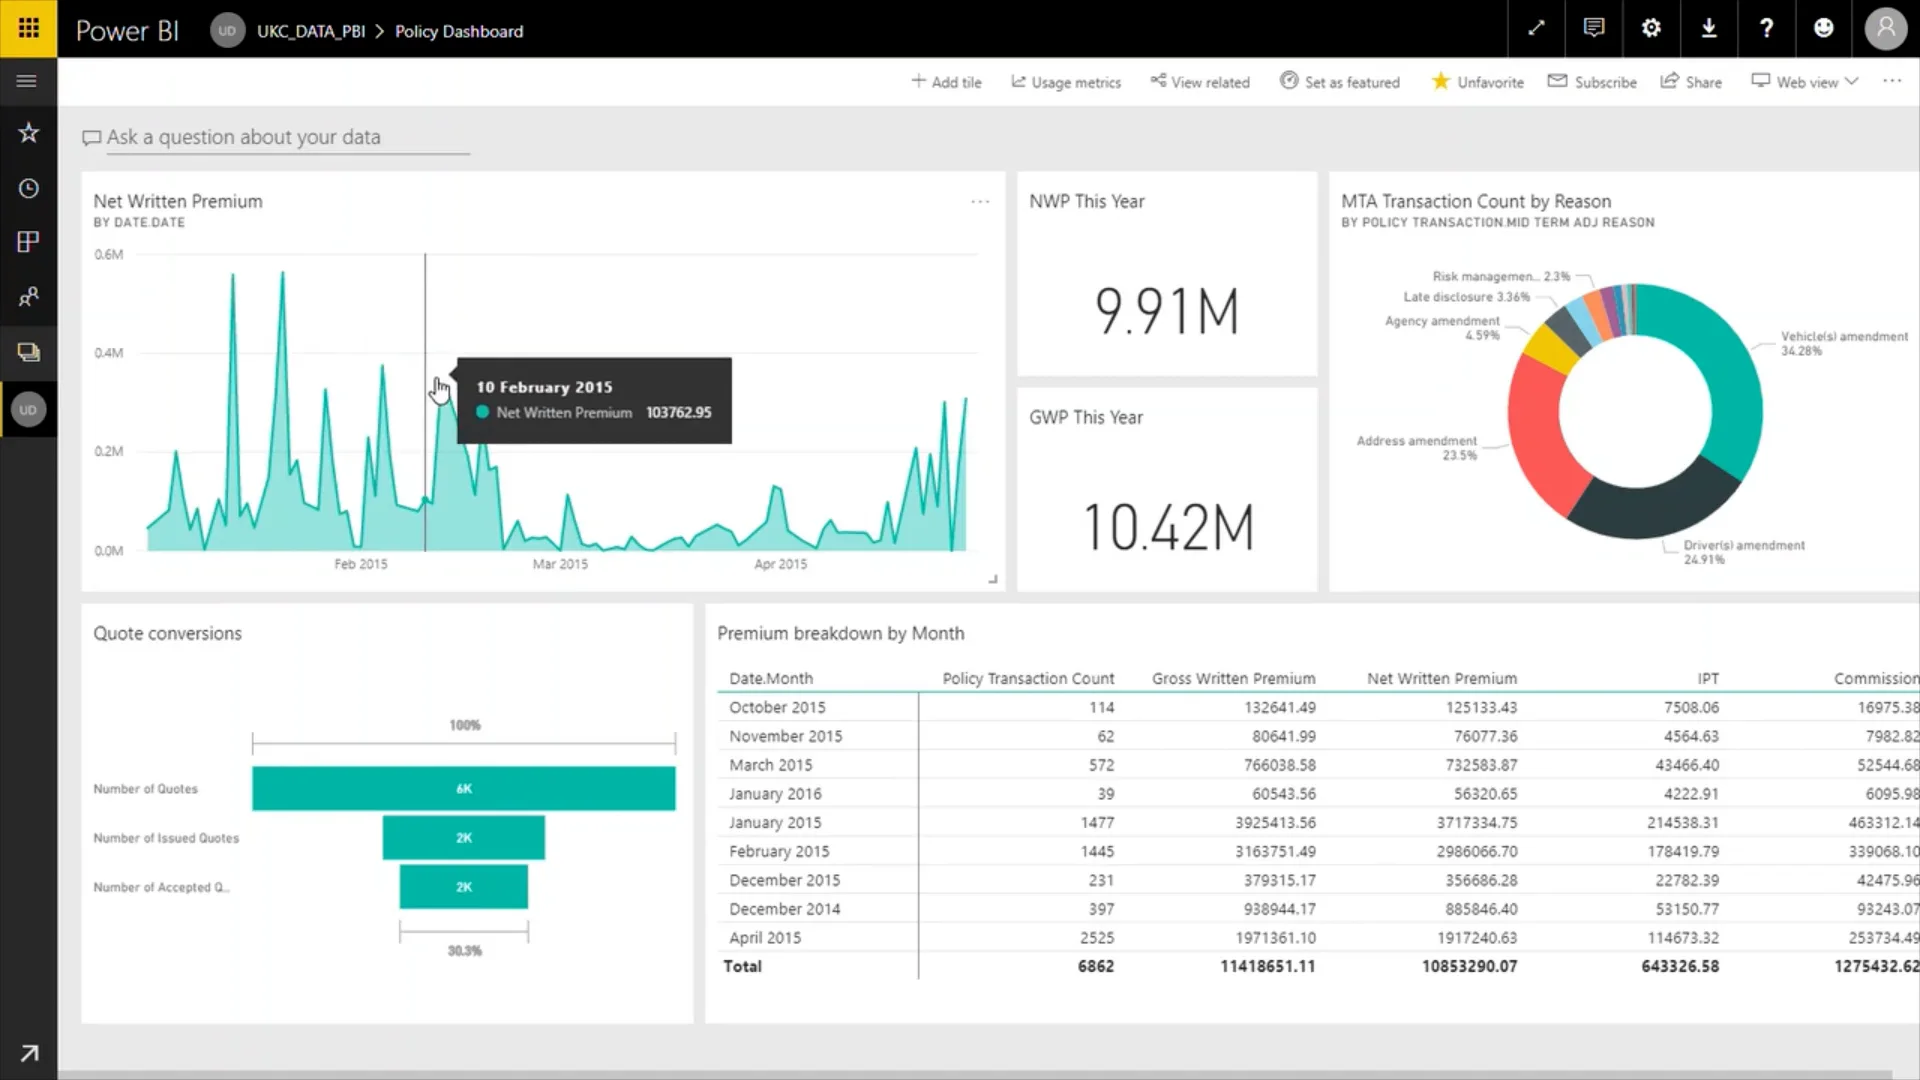Toggle Unfavorite star for dashboard

[1477, 82]
